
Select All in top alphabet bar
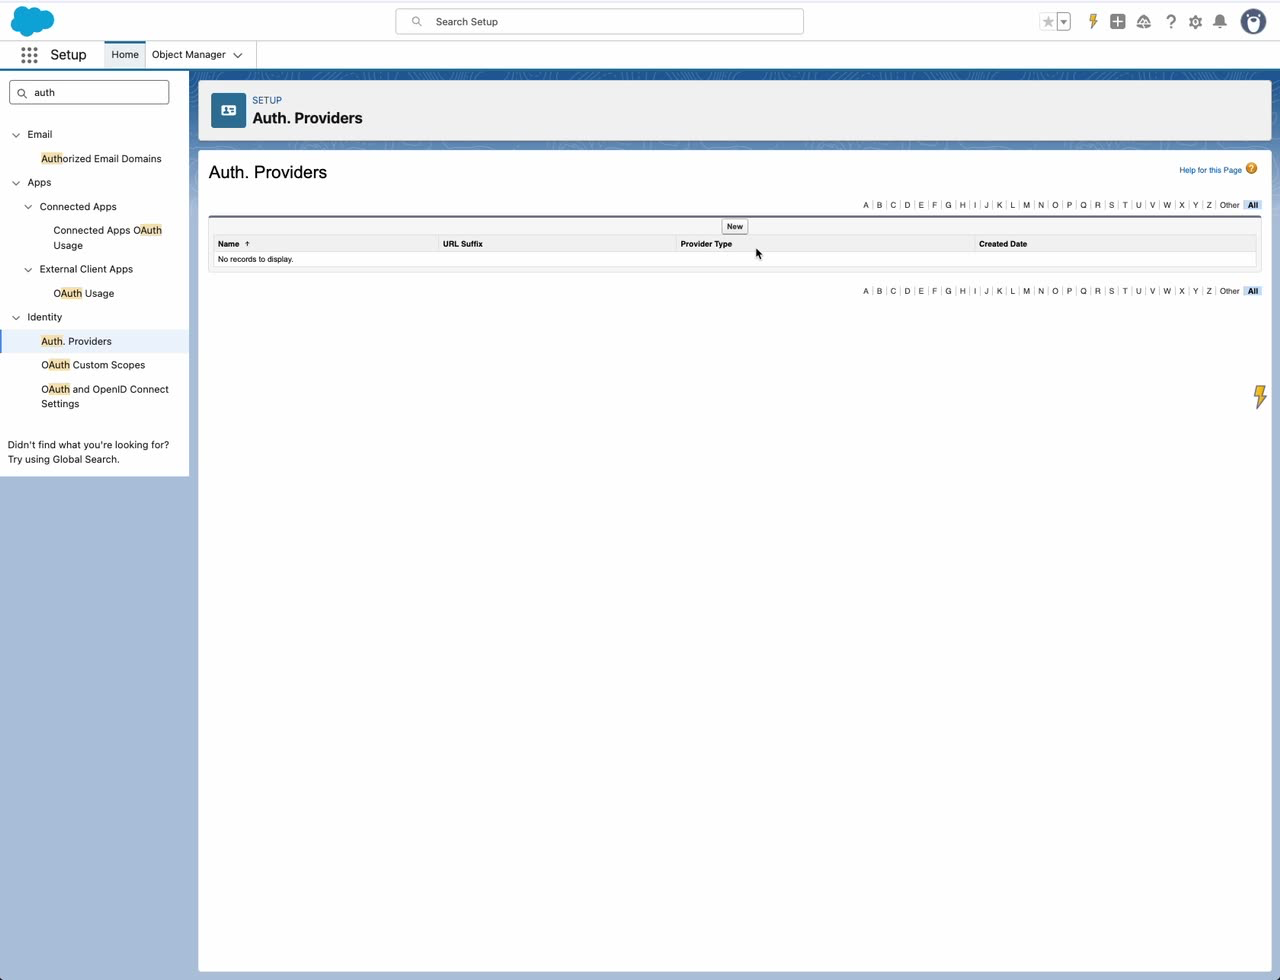click(1252, 205)
